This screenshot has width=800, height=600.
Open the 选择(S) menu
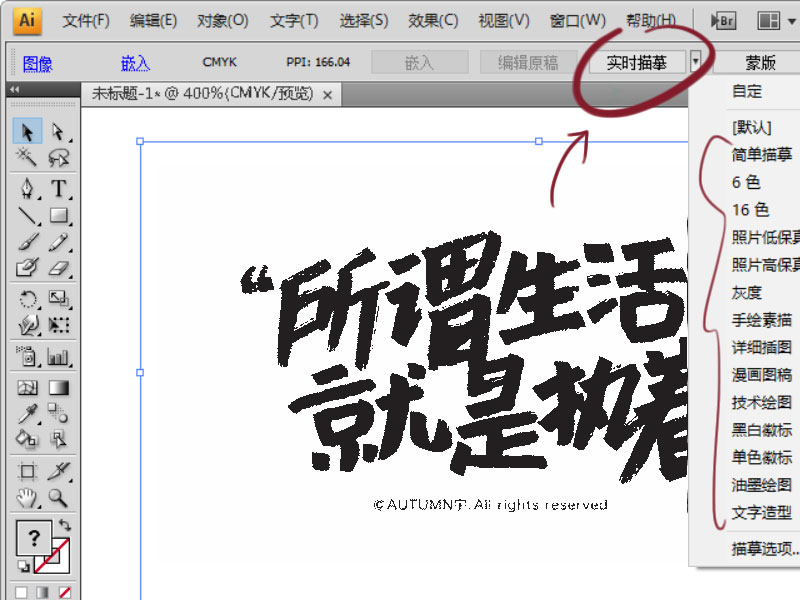pyautogui.click(x=364, y=21)
